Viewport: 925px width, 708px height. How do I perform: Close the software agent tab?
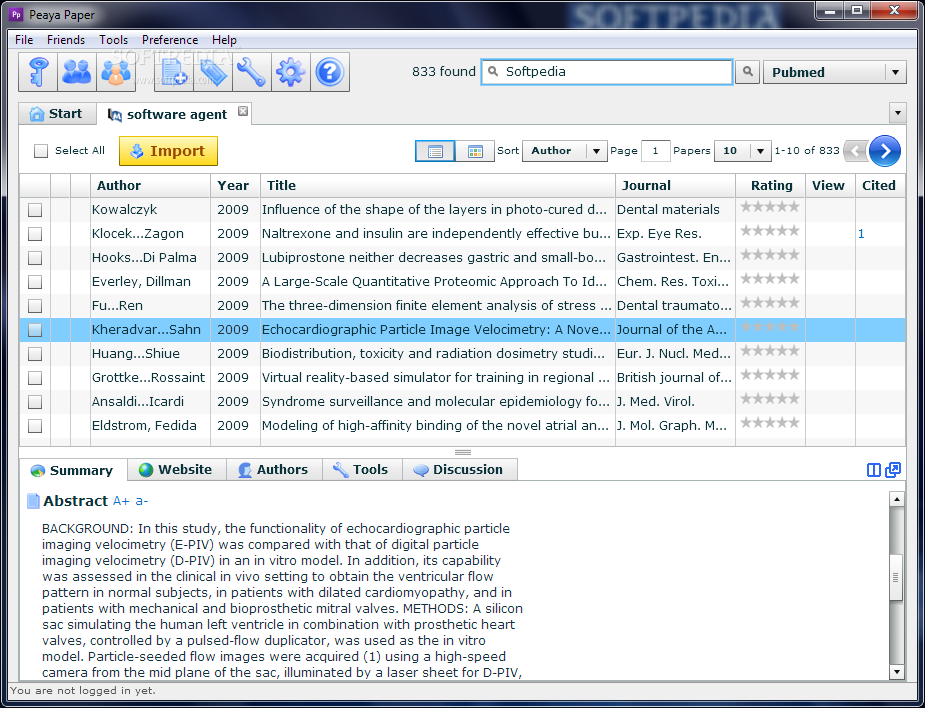pyautogui.click(x=242, y=111)
